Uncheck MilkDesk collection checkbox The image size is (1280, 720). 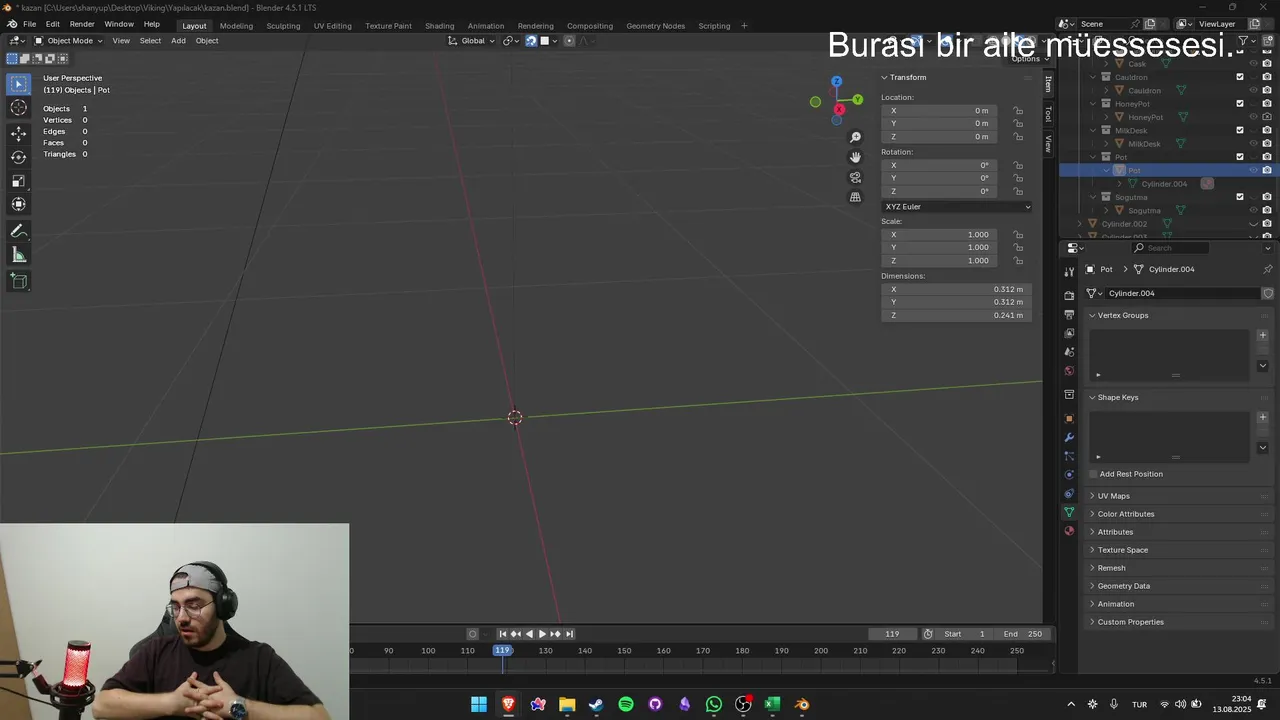click(x=1240, y=130)
